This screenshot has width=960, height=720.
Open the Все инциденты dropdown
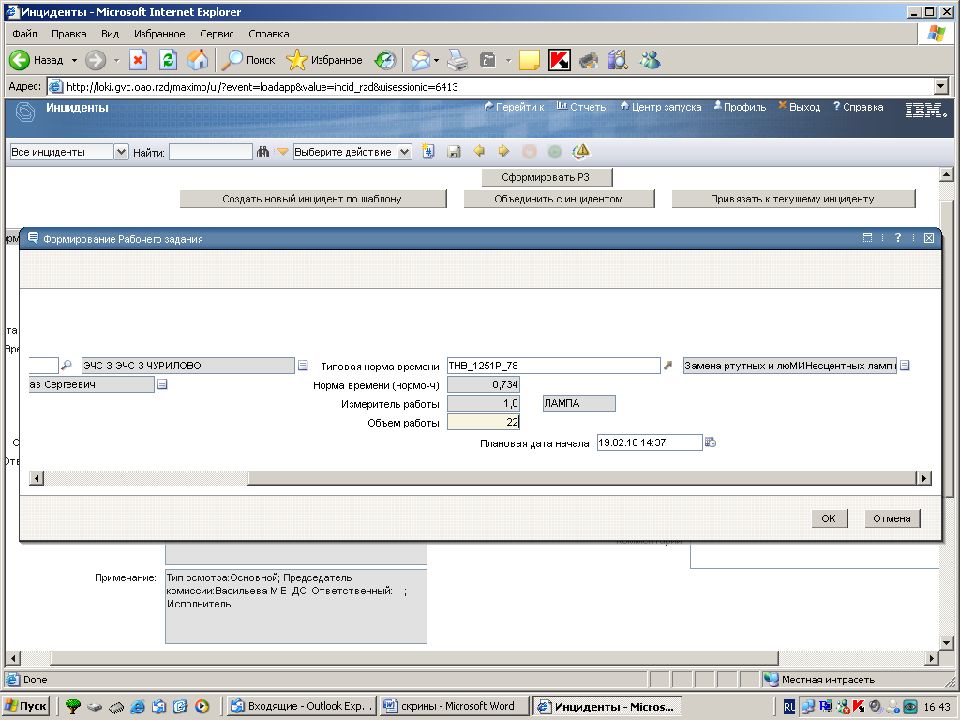point(121,152)
